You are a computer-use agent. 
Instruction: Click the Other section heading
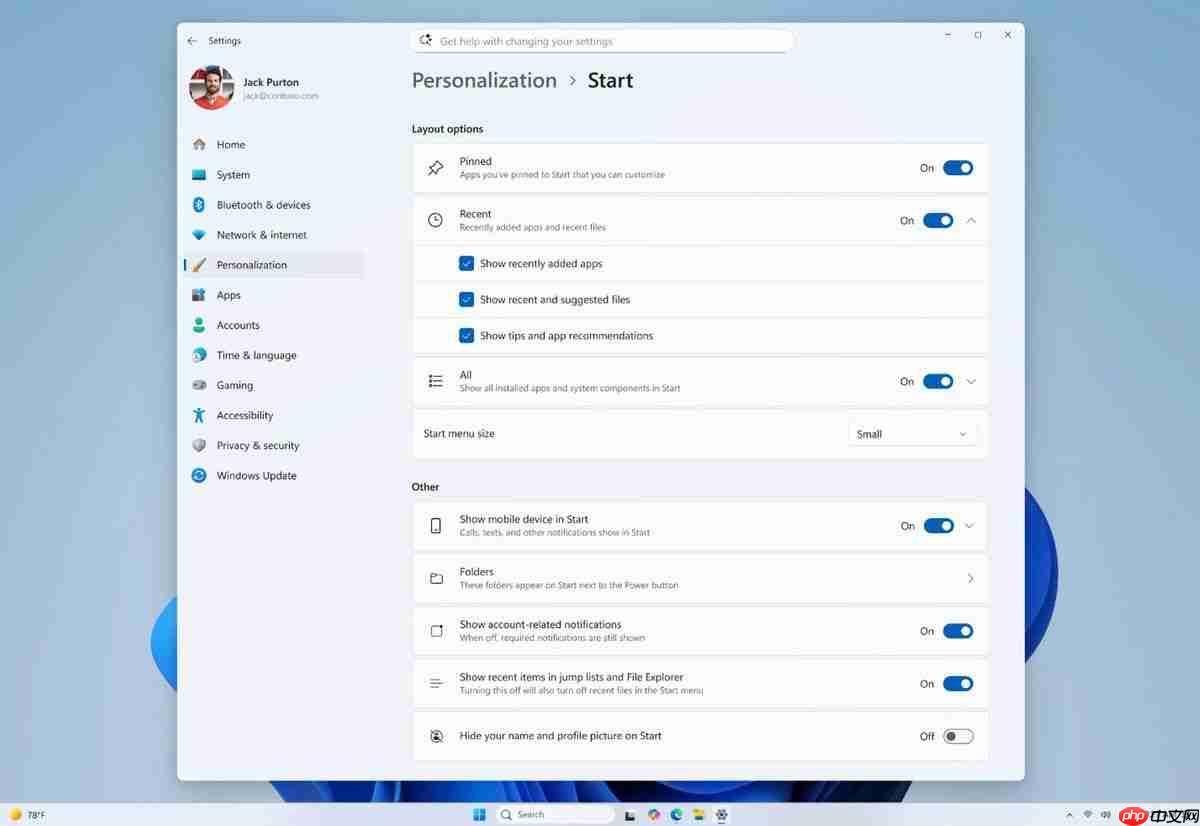[x=425, y=487]
